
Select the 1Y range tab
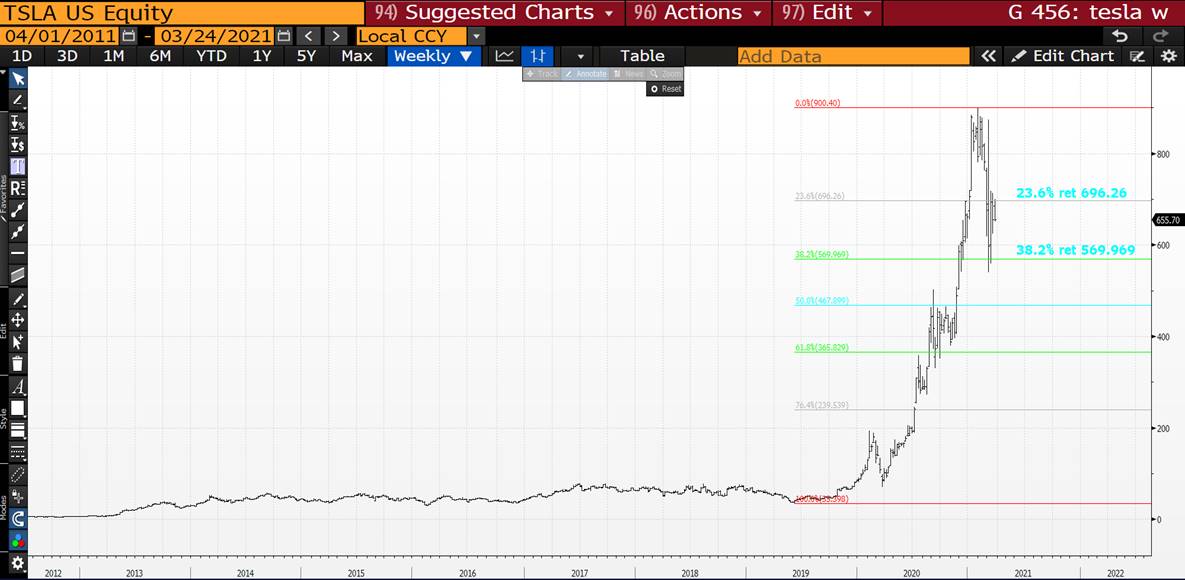pos(261,56)
